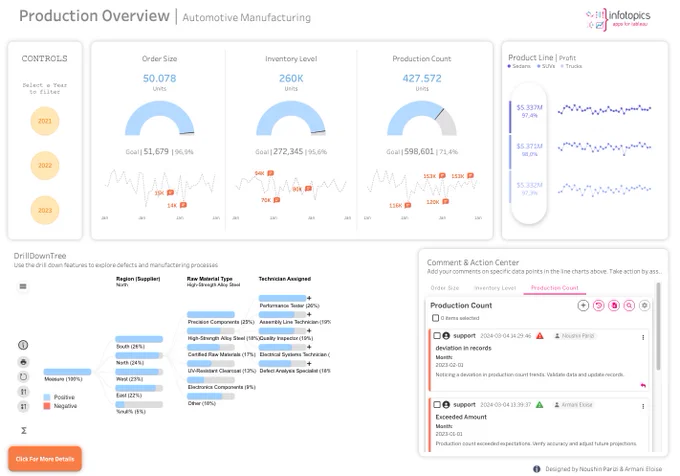Image resolution: width=680 pixels, height=476 pixels.
Task: Click the sigma aggregation icon
Action: point(24,430)
